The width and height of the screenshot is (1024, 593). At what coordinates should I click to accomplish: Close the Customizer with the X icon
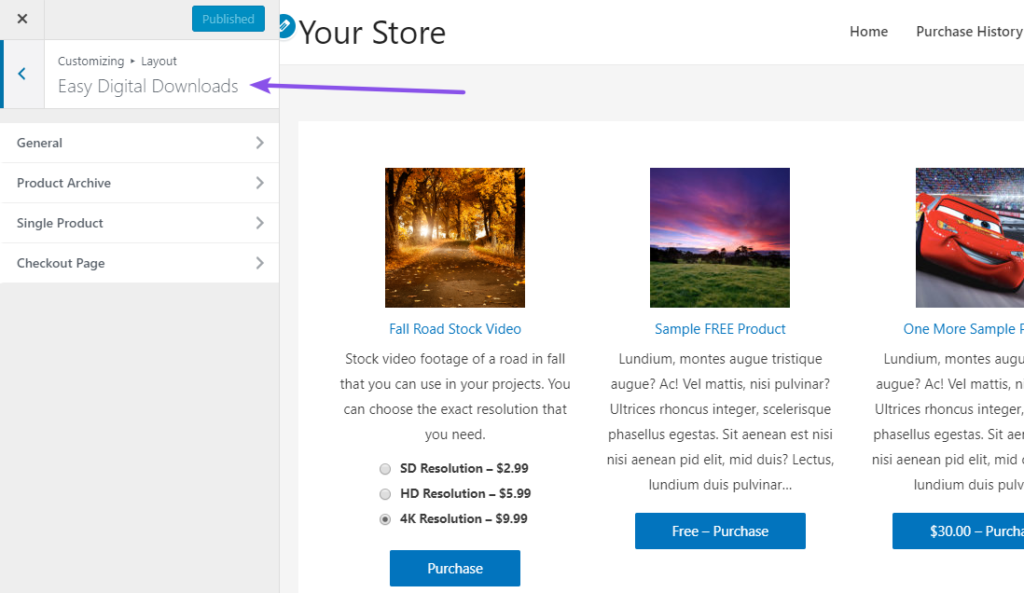[22, 19]
